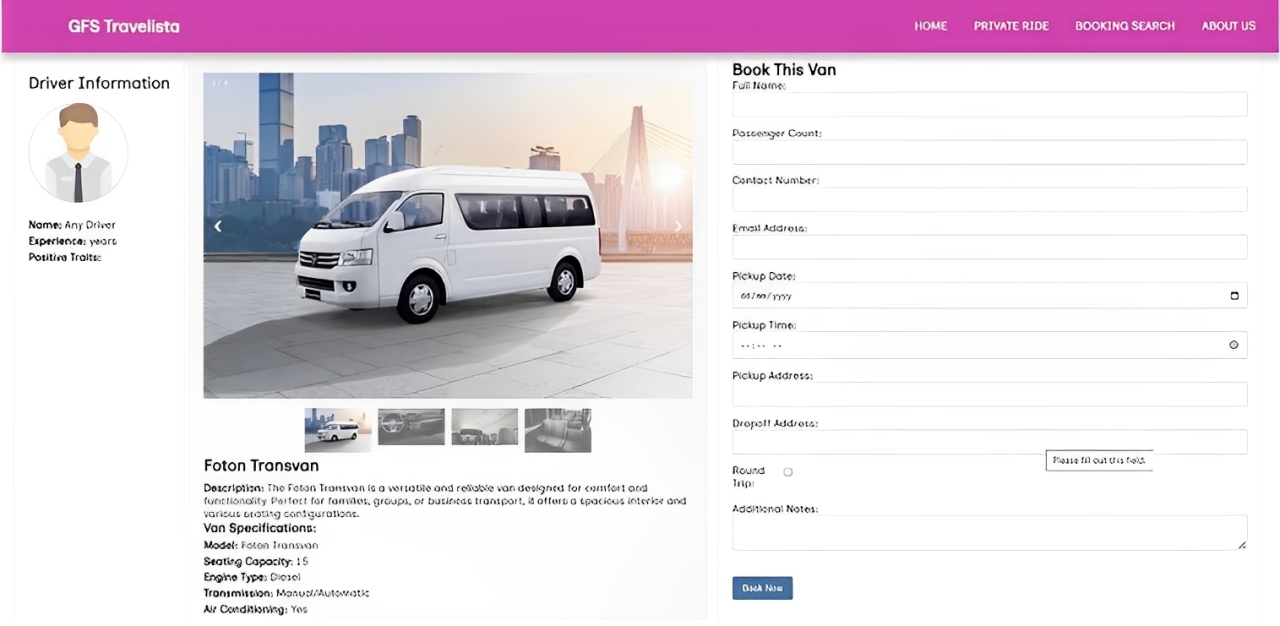
Task: Select the van exterior thumbnail
Action: pos(337,429)
